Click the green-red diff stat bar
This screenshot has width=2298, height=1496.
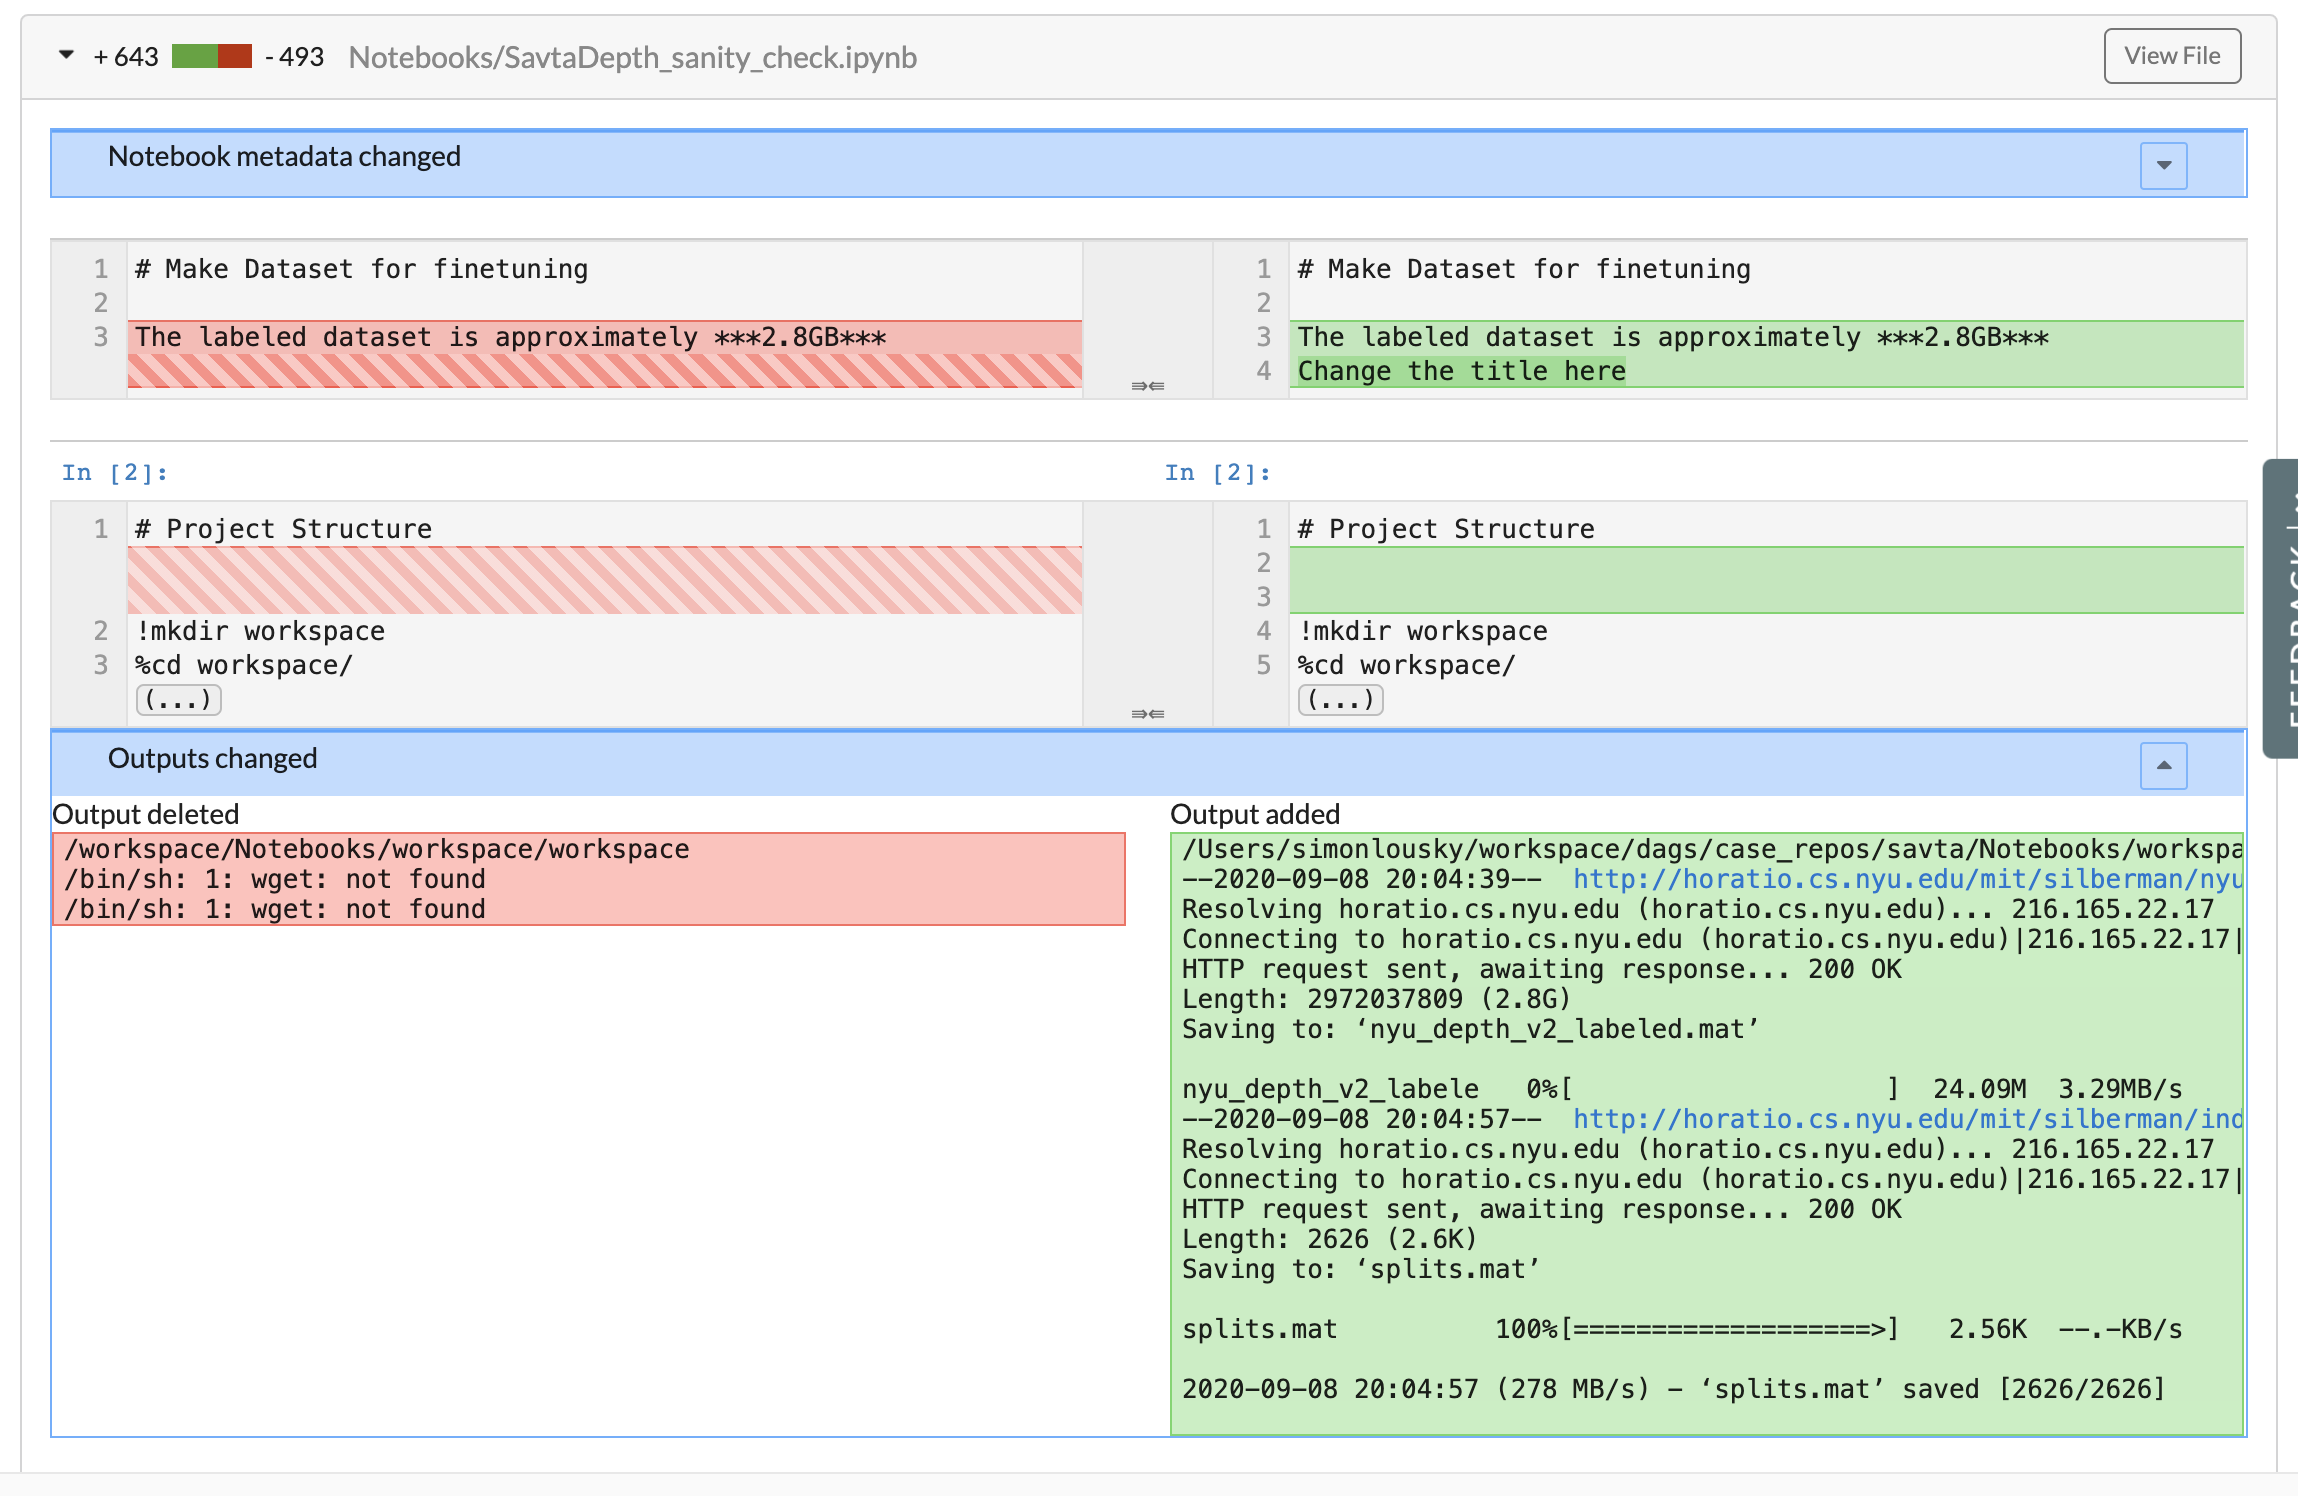[211, 56]
